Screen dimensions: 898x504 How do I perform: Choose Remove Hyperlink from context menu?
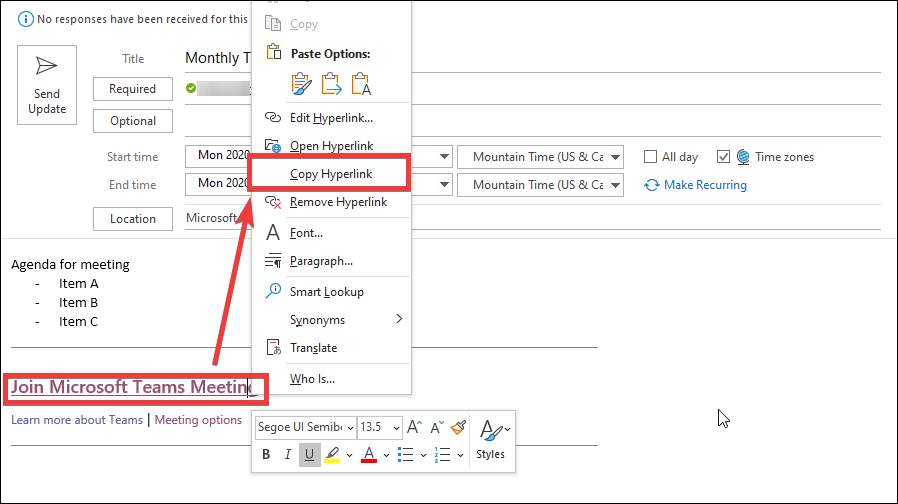click(331, 202)
